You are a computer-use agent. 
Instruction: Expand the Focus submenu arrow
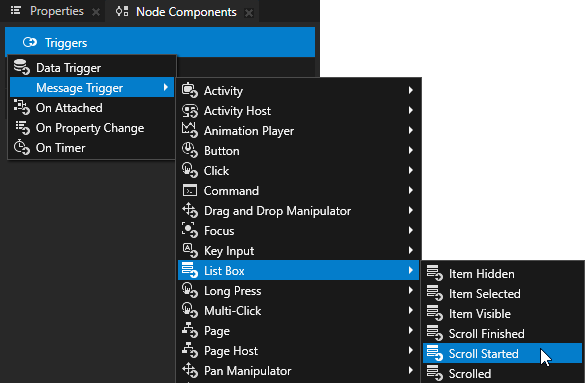click(x=411, y=230)
